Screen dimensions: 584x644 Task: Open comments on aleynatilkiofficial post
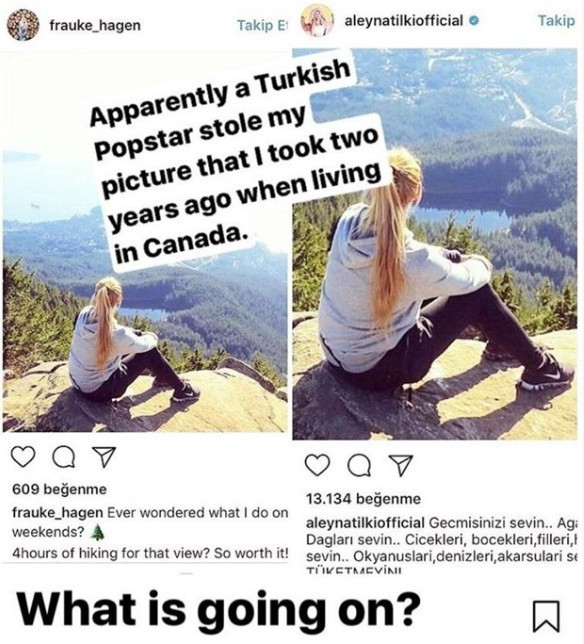click(x=359, y=466)
